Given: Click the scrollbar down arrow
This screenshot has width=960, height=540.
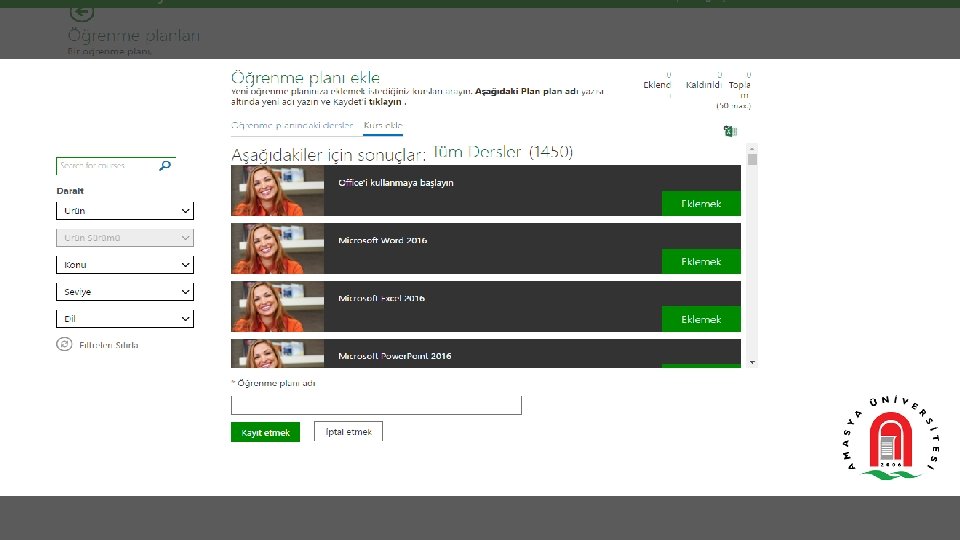Looking at the screenshot, I should 752,363.
